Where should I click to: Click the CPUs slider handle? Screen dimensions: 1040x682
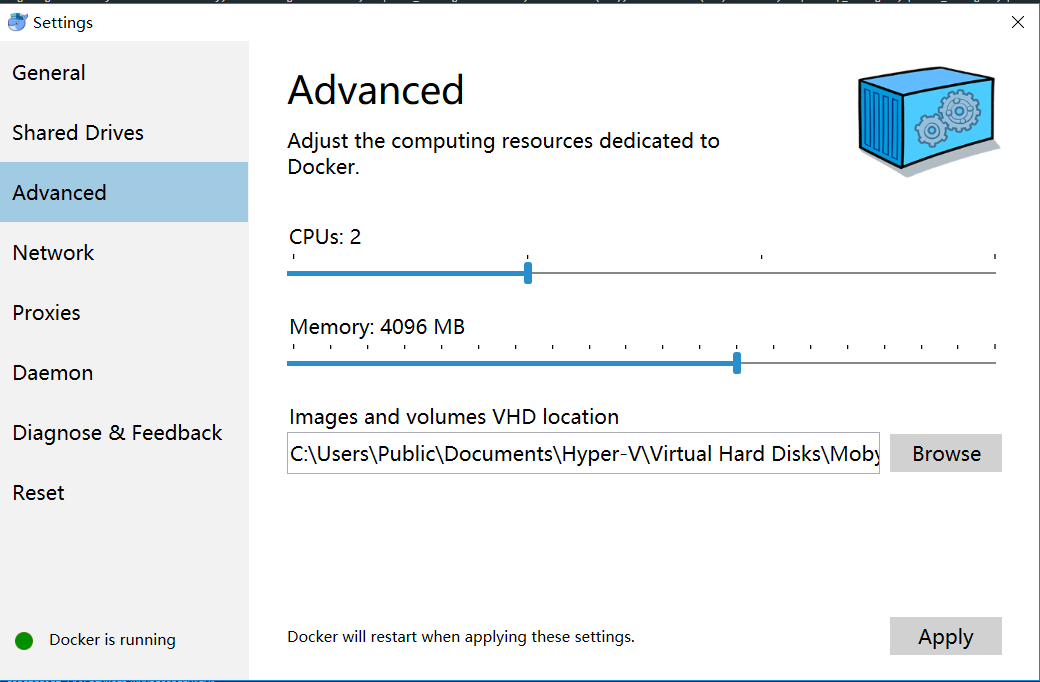(528, 273)
